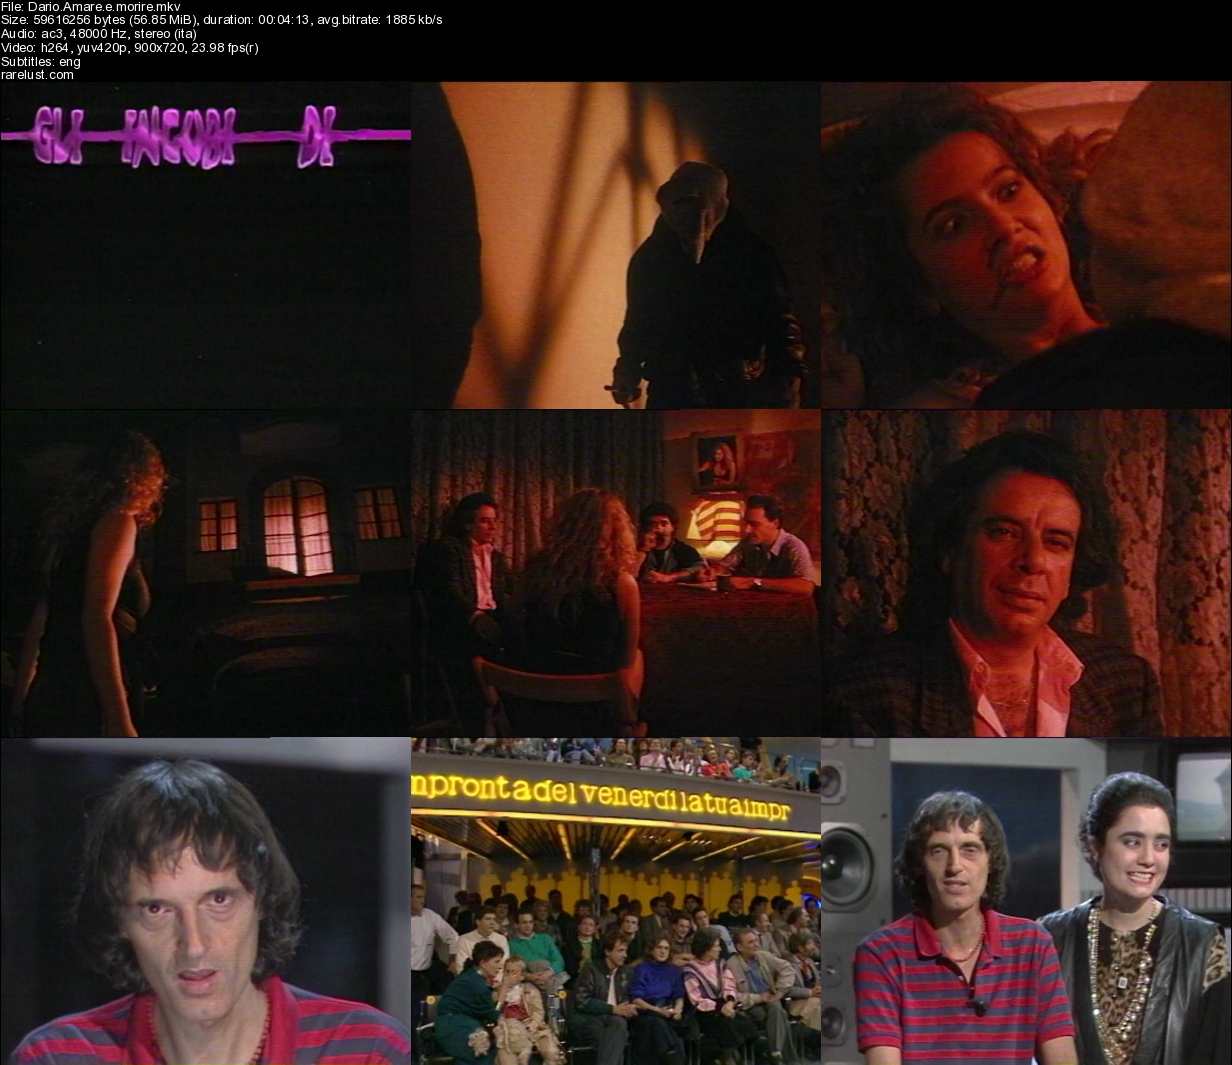Open the masked silhouette figure thumbnail
Image resolution: width=1232 pixels, height=1065 pixels.
pos(615,245)
